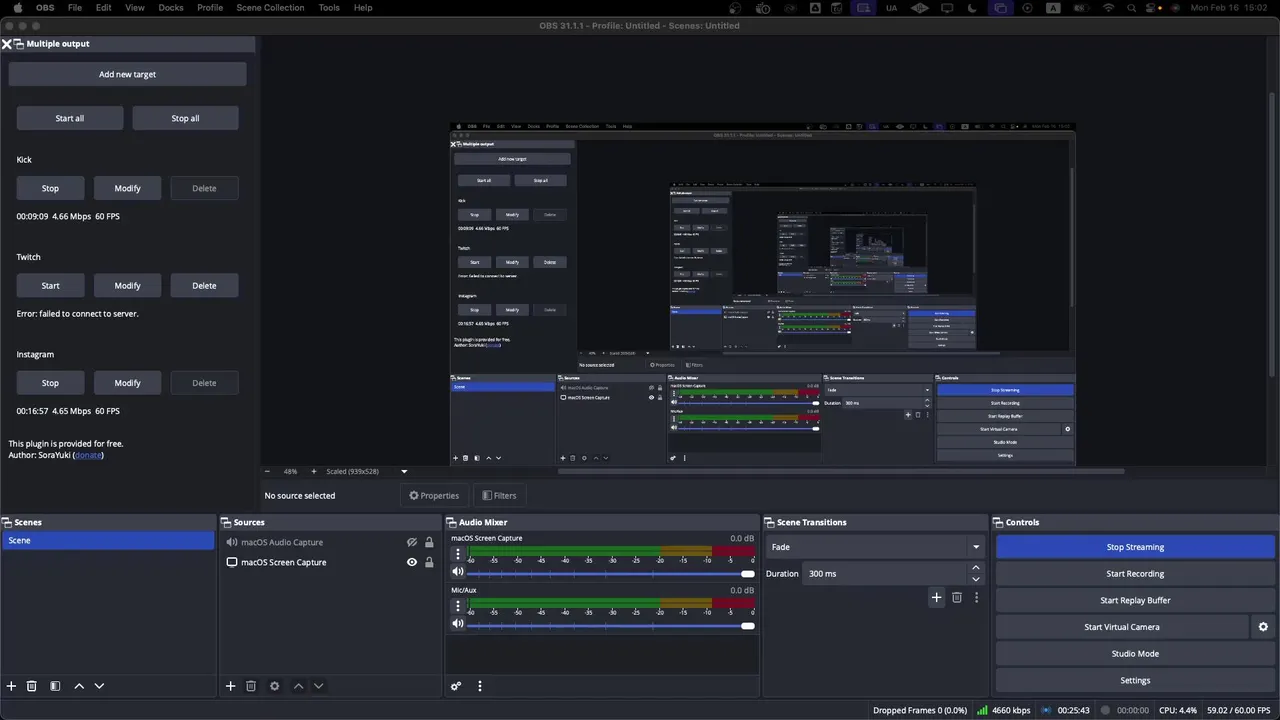This screenshot has height=720, width=1280.
Task: Open Audio Mixer dock options menu
Action: pyautogui.click(x=479, y=686)
